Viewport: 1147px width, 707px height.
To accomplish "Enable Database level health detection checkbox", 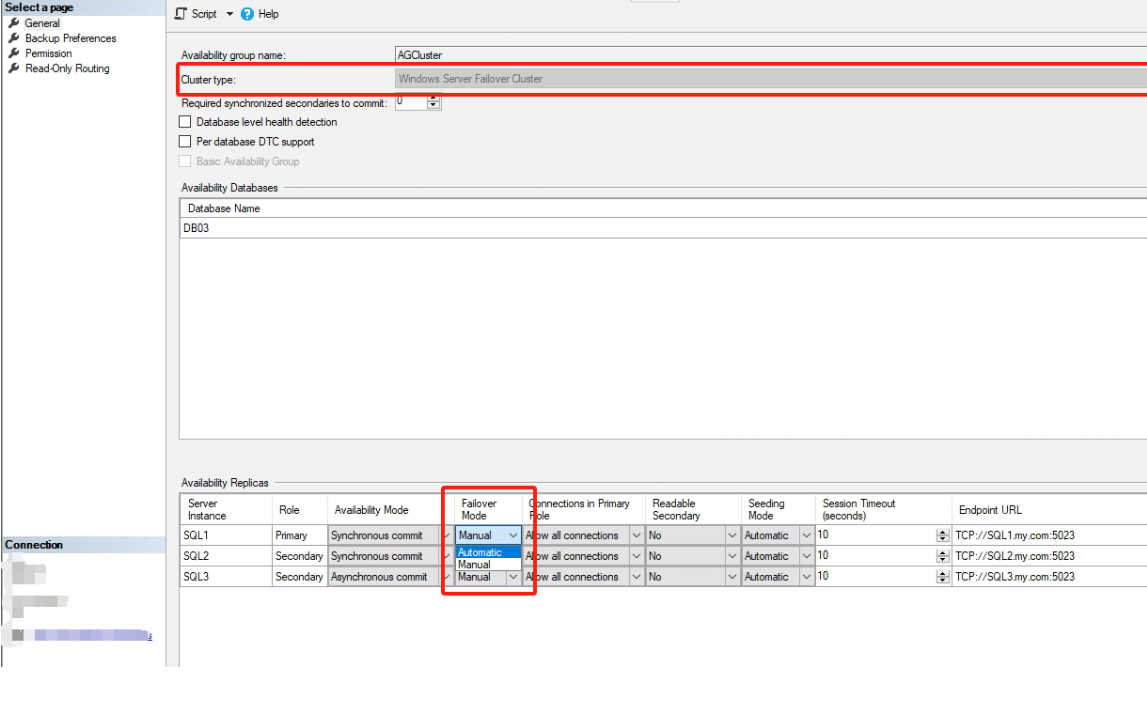I will (185, 122).
